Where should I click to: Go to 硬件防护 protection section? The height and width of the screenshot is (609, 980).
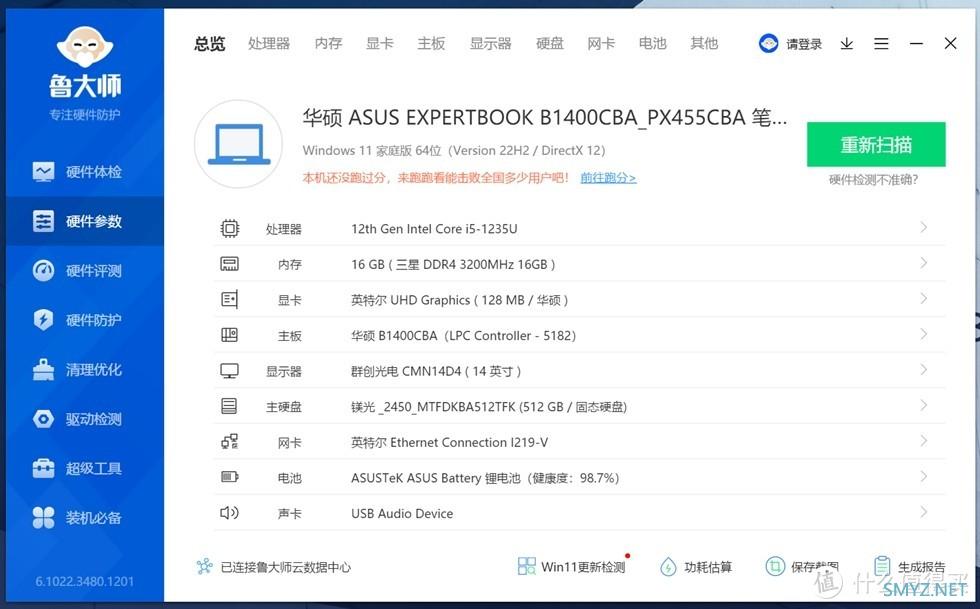(84, 320)
